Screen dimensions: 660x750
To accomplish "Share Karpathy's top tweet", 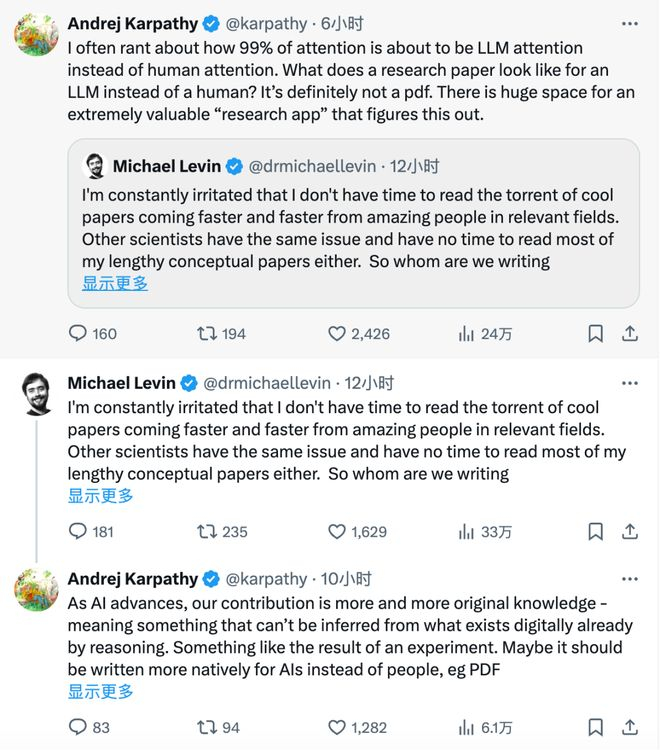I will tap(630, 333).
